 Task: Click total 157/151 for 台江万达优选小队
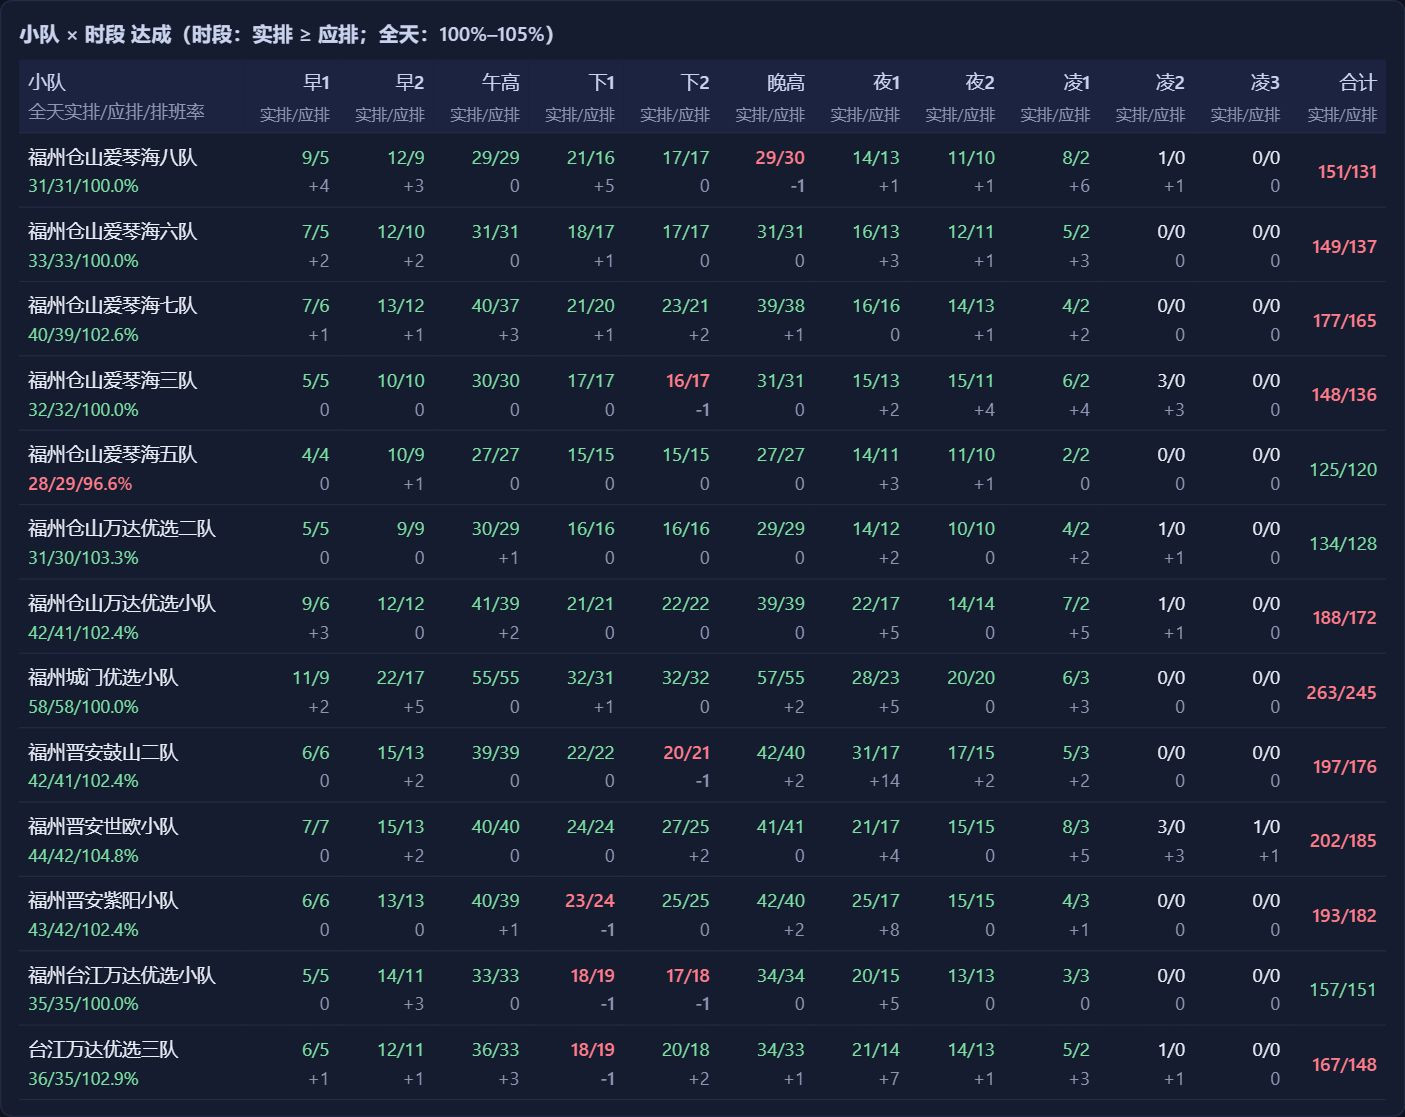tap(1343, 990)
